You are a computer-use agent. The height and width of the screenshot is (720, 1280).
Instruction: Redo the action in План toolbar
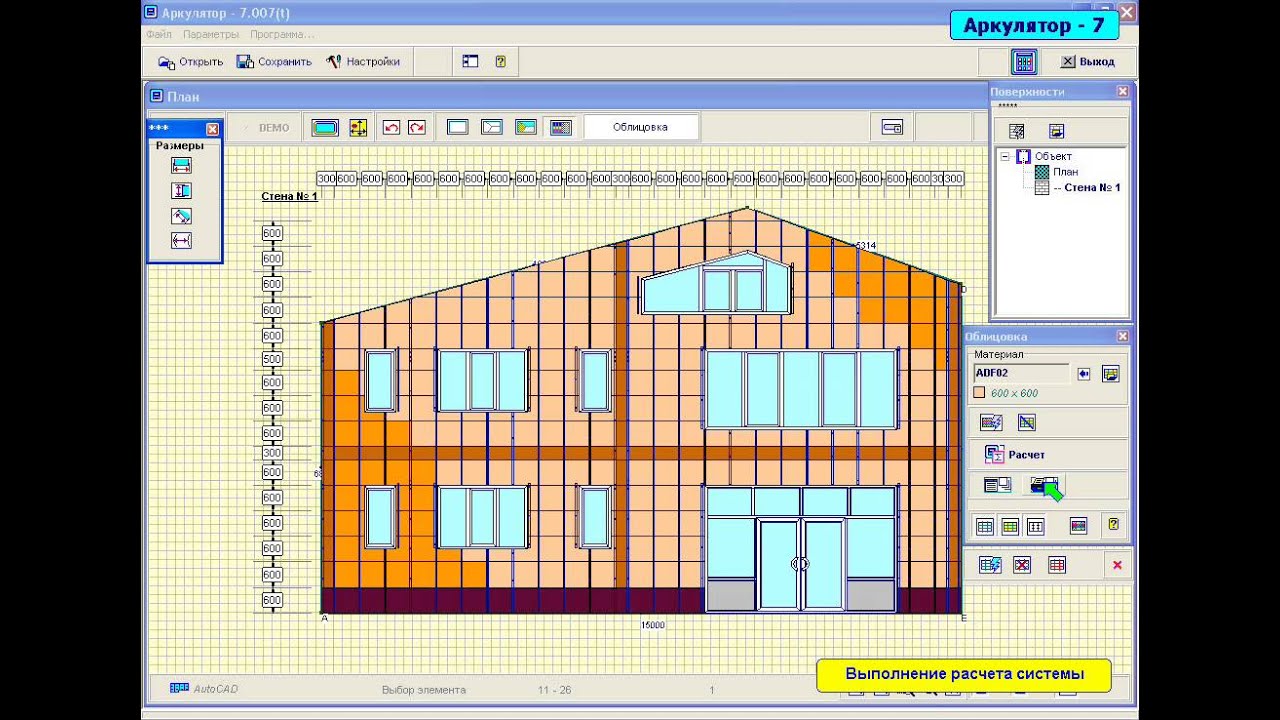(416, 128)
